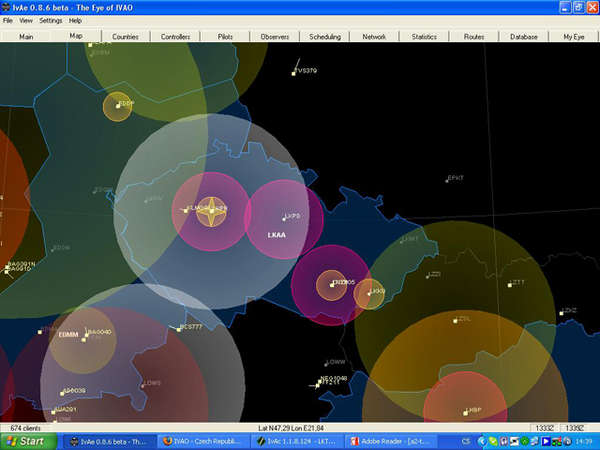Viewport: 600px width, 450px height.
Task: Select the BA0391N aircraft marker
Action: [8, 267]
